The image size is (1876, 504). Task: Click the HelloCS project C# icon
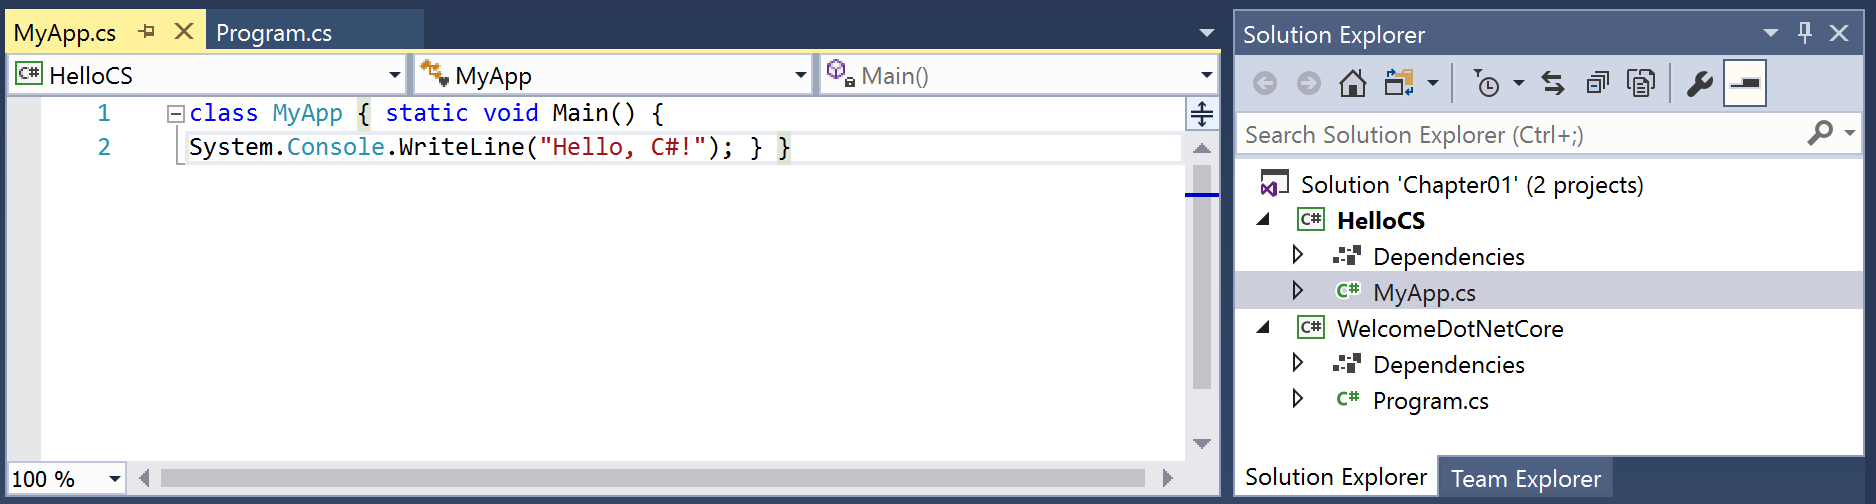pyautogui.click(x=1311, y=219)
